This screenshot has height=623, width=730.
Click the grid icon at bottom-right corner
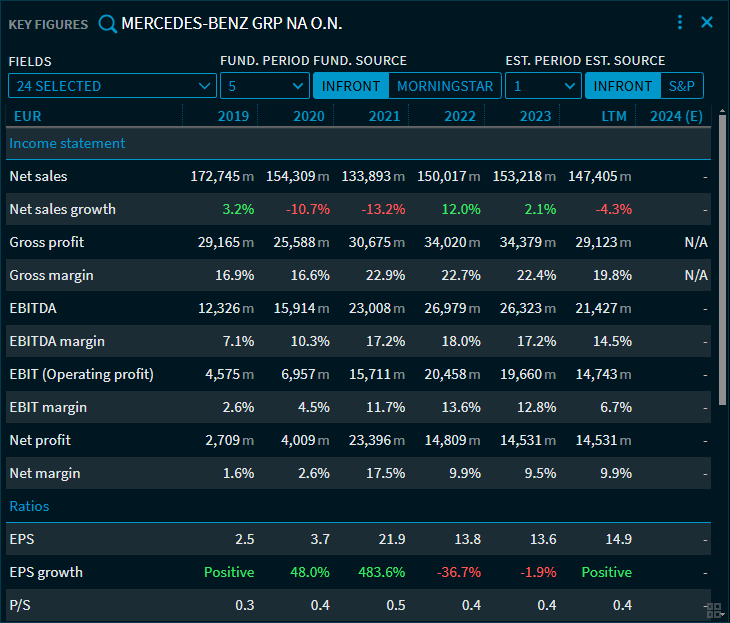tap(713, 609)
